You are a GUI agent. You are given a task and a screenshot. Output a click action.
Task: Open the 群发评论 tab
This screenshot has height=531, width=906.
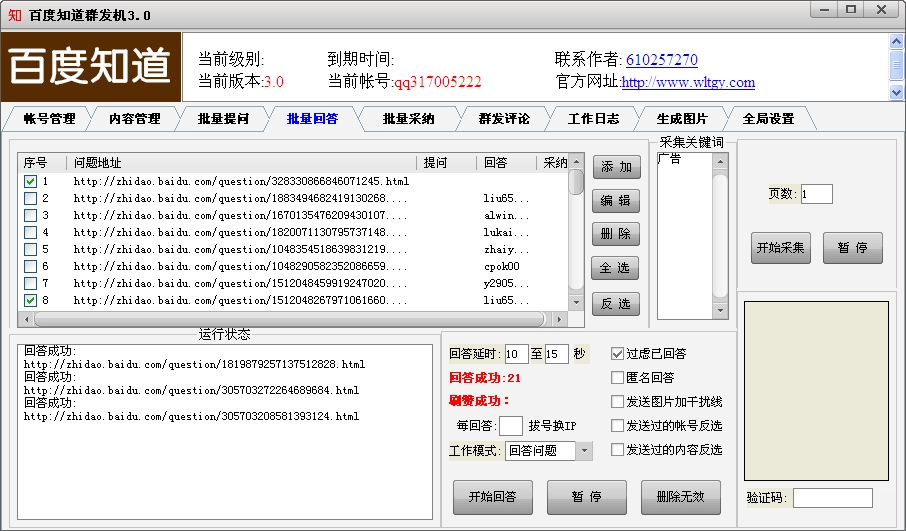click(x=504, y=119)
